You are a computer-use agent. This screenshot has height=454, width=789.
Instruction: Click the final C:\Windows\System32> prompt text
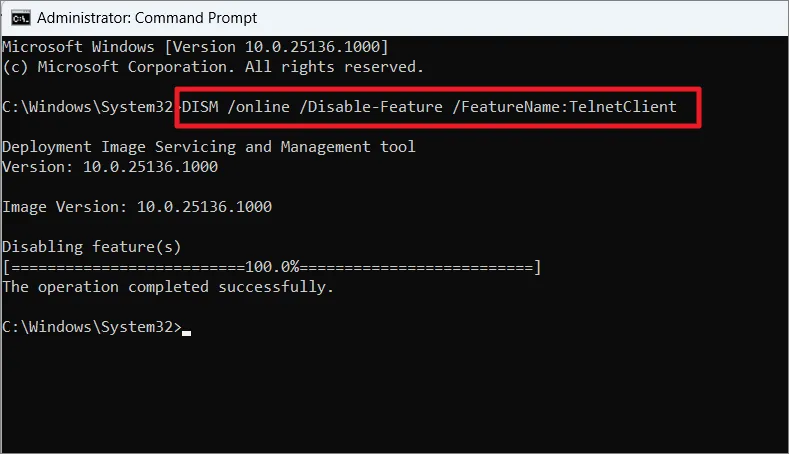(x=92, y=327)
